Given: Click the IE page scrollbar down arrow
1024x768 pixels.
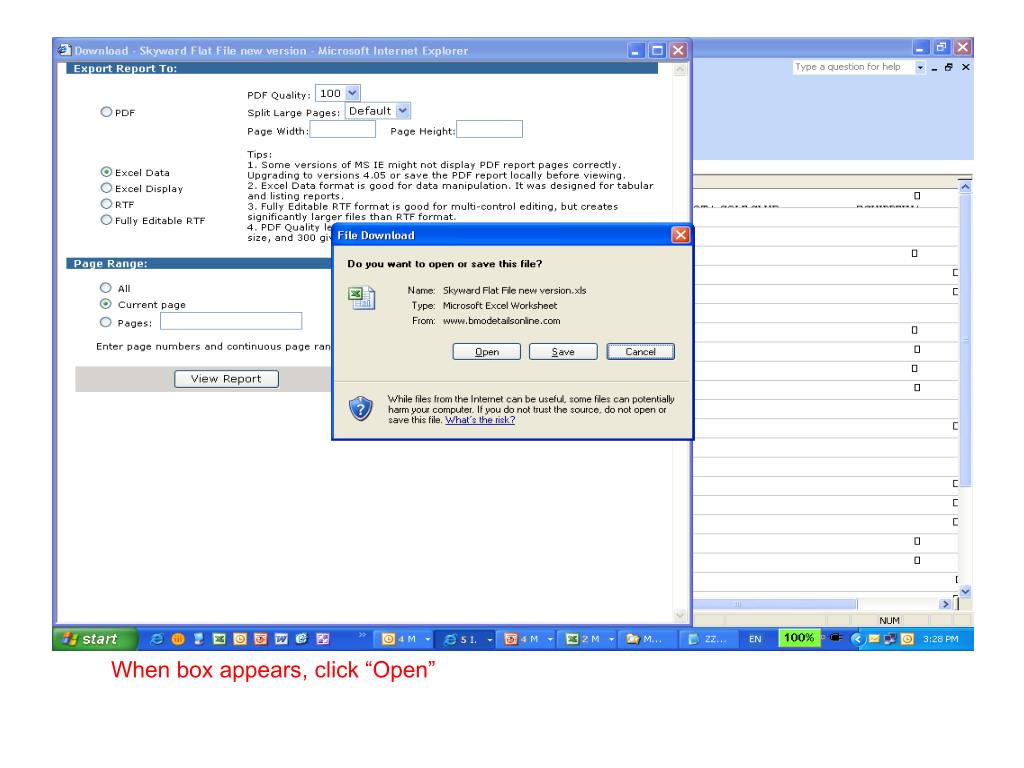Looking at the screenshot, I should click(x=680, y=615).
